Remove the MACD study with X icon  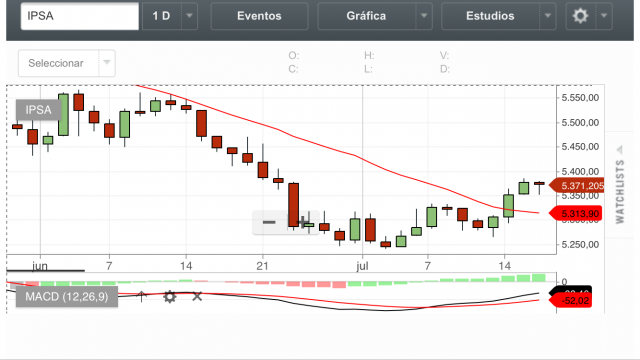pyautogui.click(x=197, y=296)
